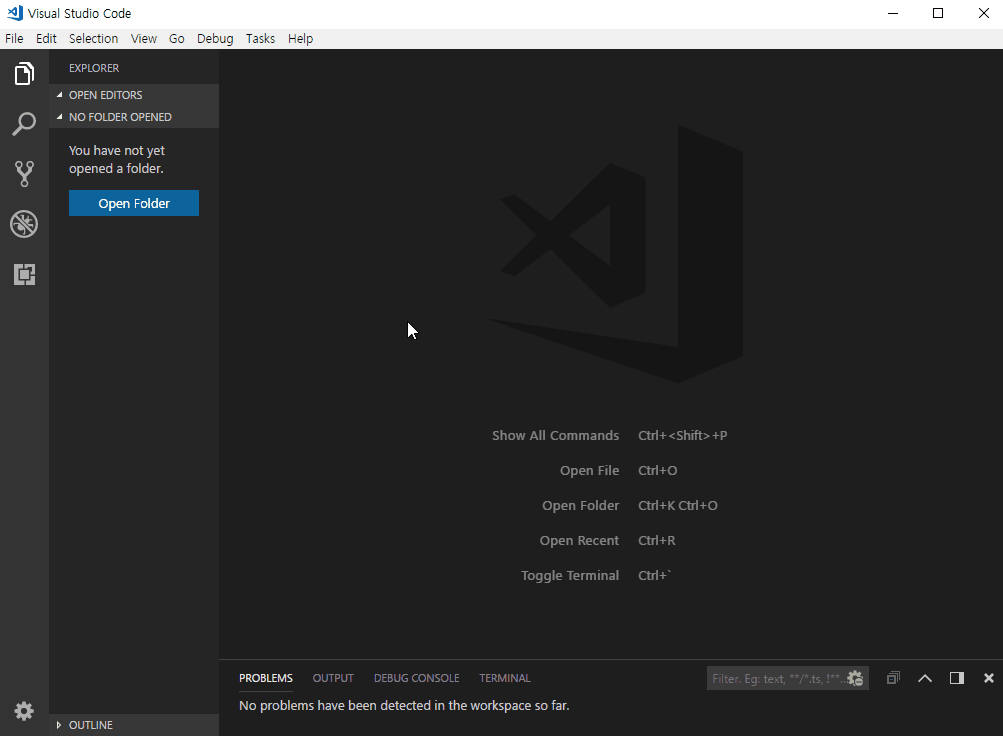Move the panel to the right side
The height and width of the screenshot is (736, 1003).
click(x=957, y=678)
